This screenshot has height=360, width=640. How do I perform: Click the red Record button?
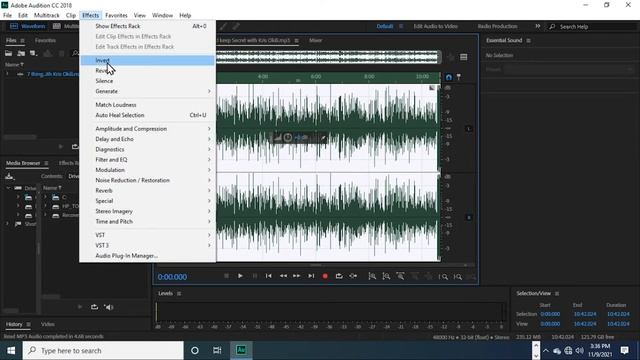325,276
